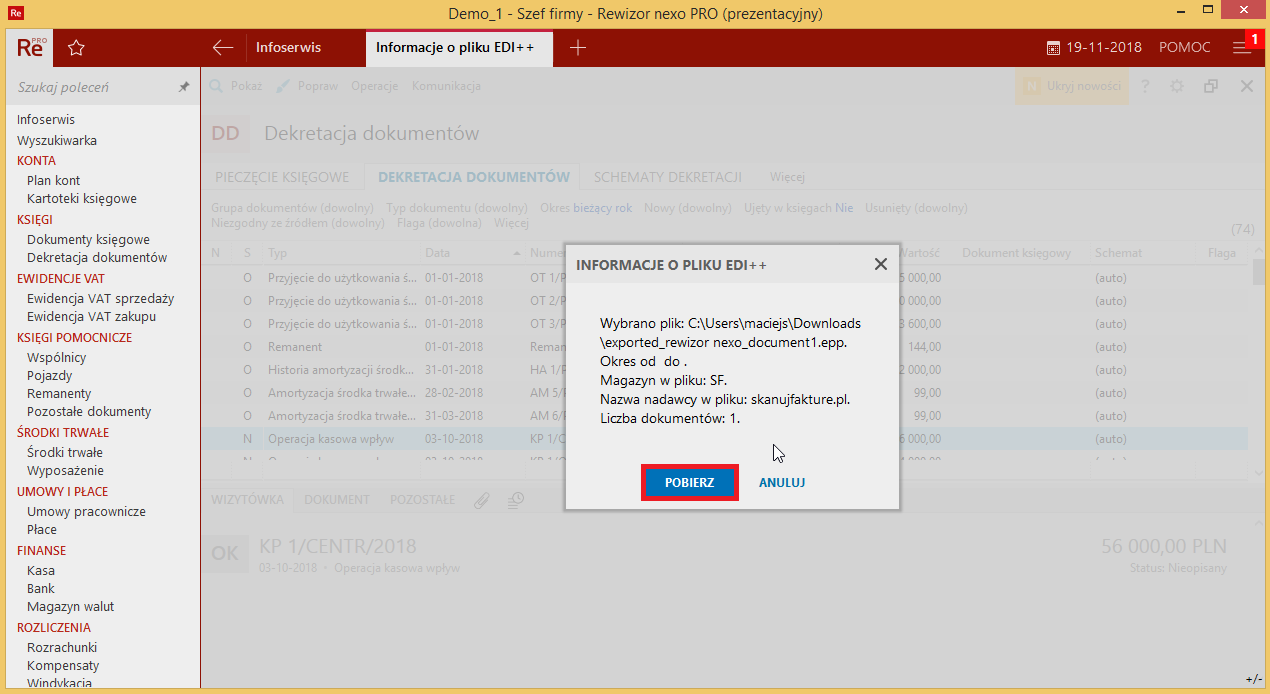
Task: Click the back arrow in the top bar
Action: point(221,47)
